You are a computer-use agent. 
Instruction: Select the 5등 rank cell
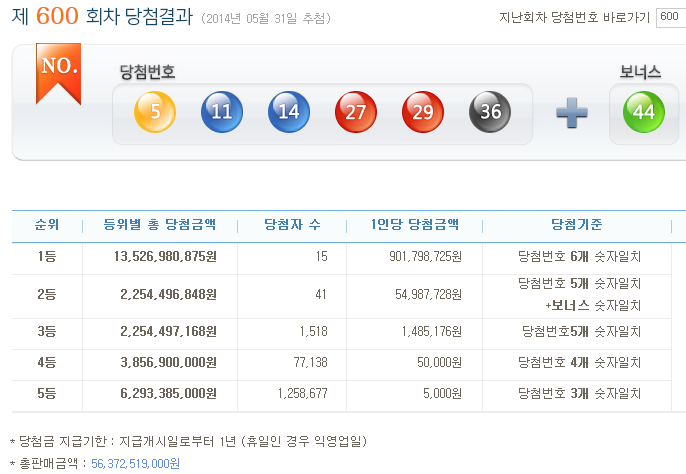(x=47, y=393)
